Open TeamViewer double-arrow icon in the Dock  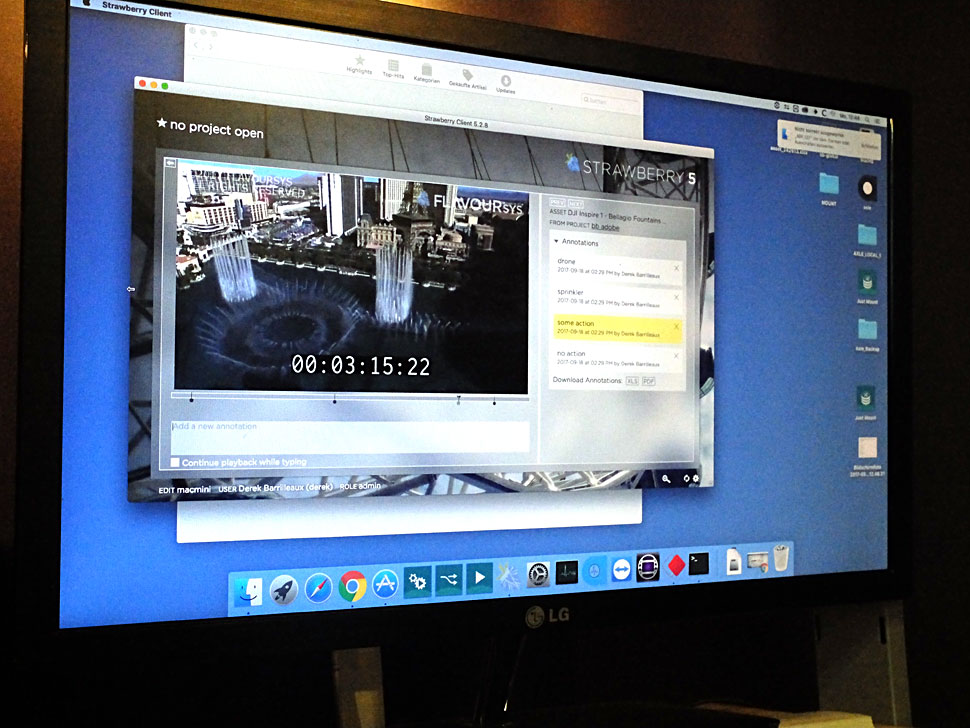[x=621, y=570]
